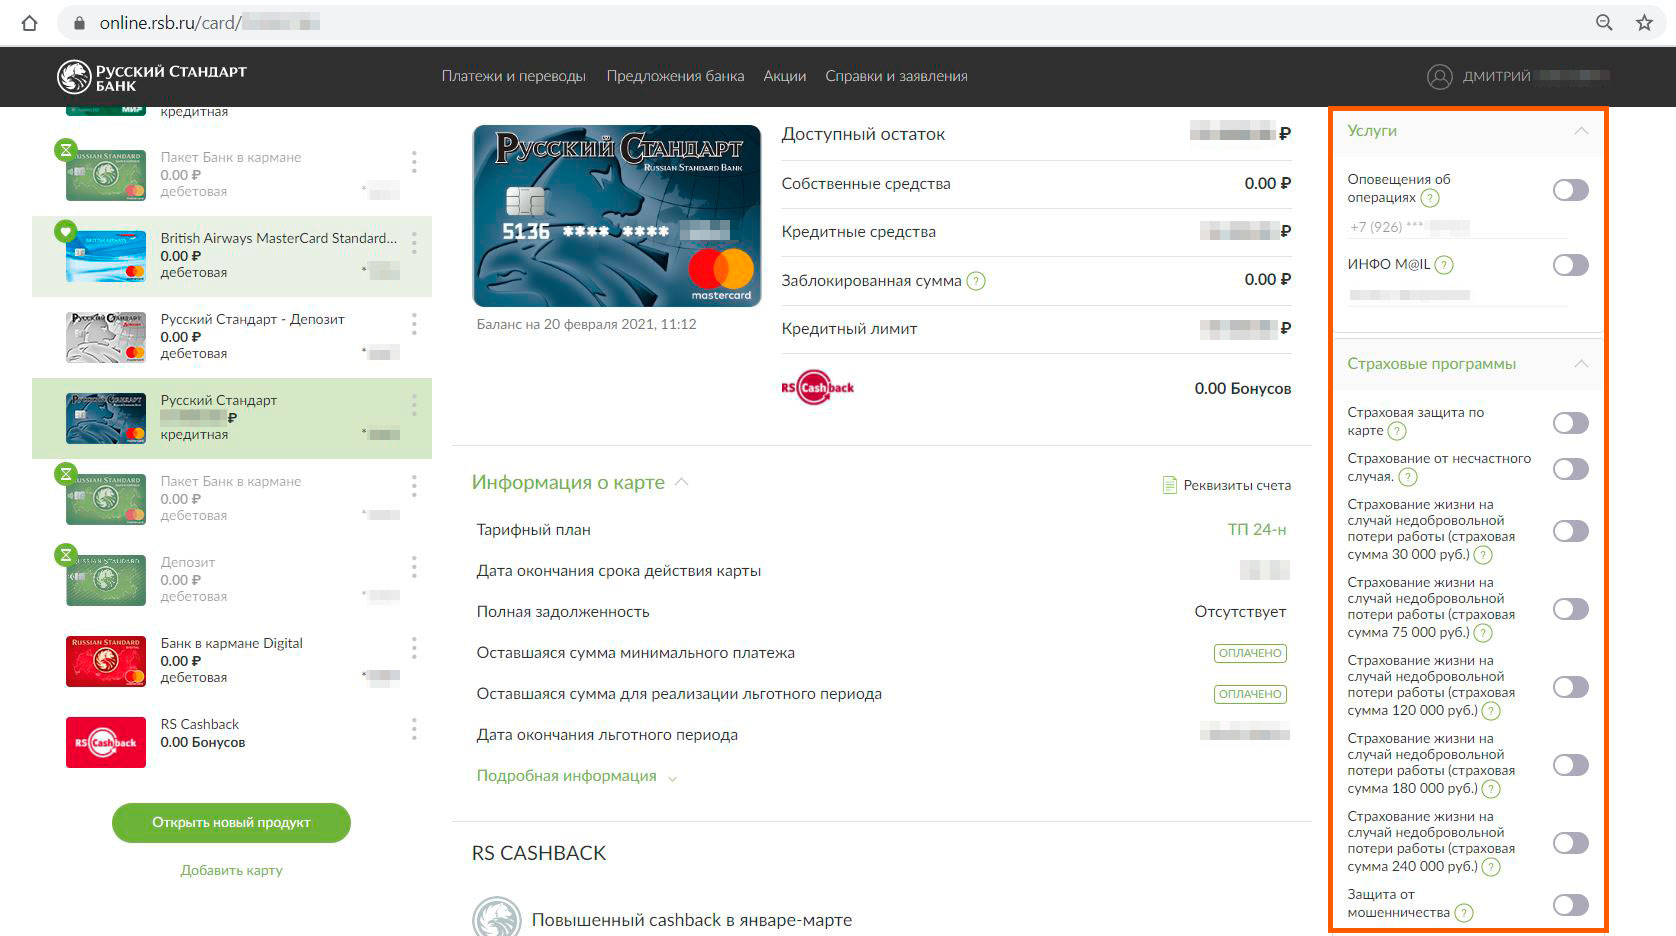Click Повышенный cashback в январе-марте offer
1676x936 pixels.
692,920
